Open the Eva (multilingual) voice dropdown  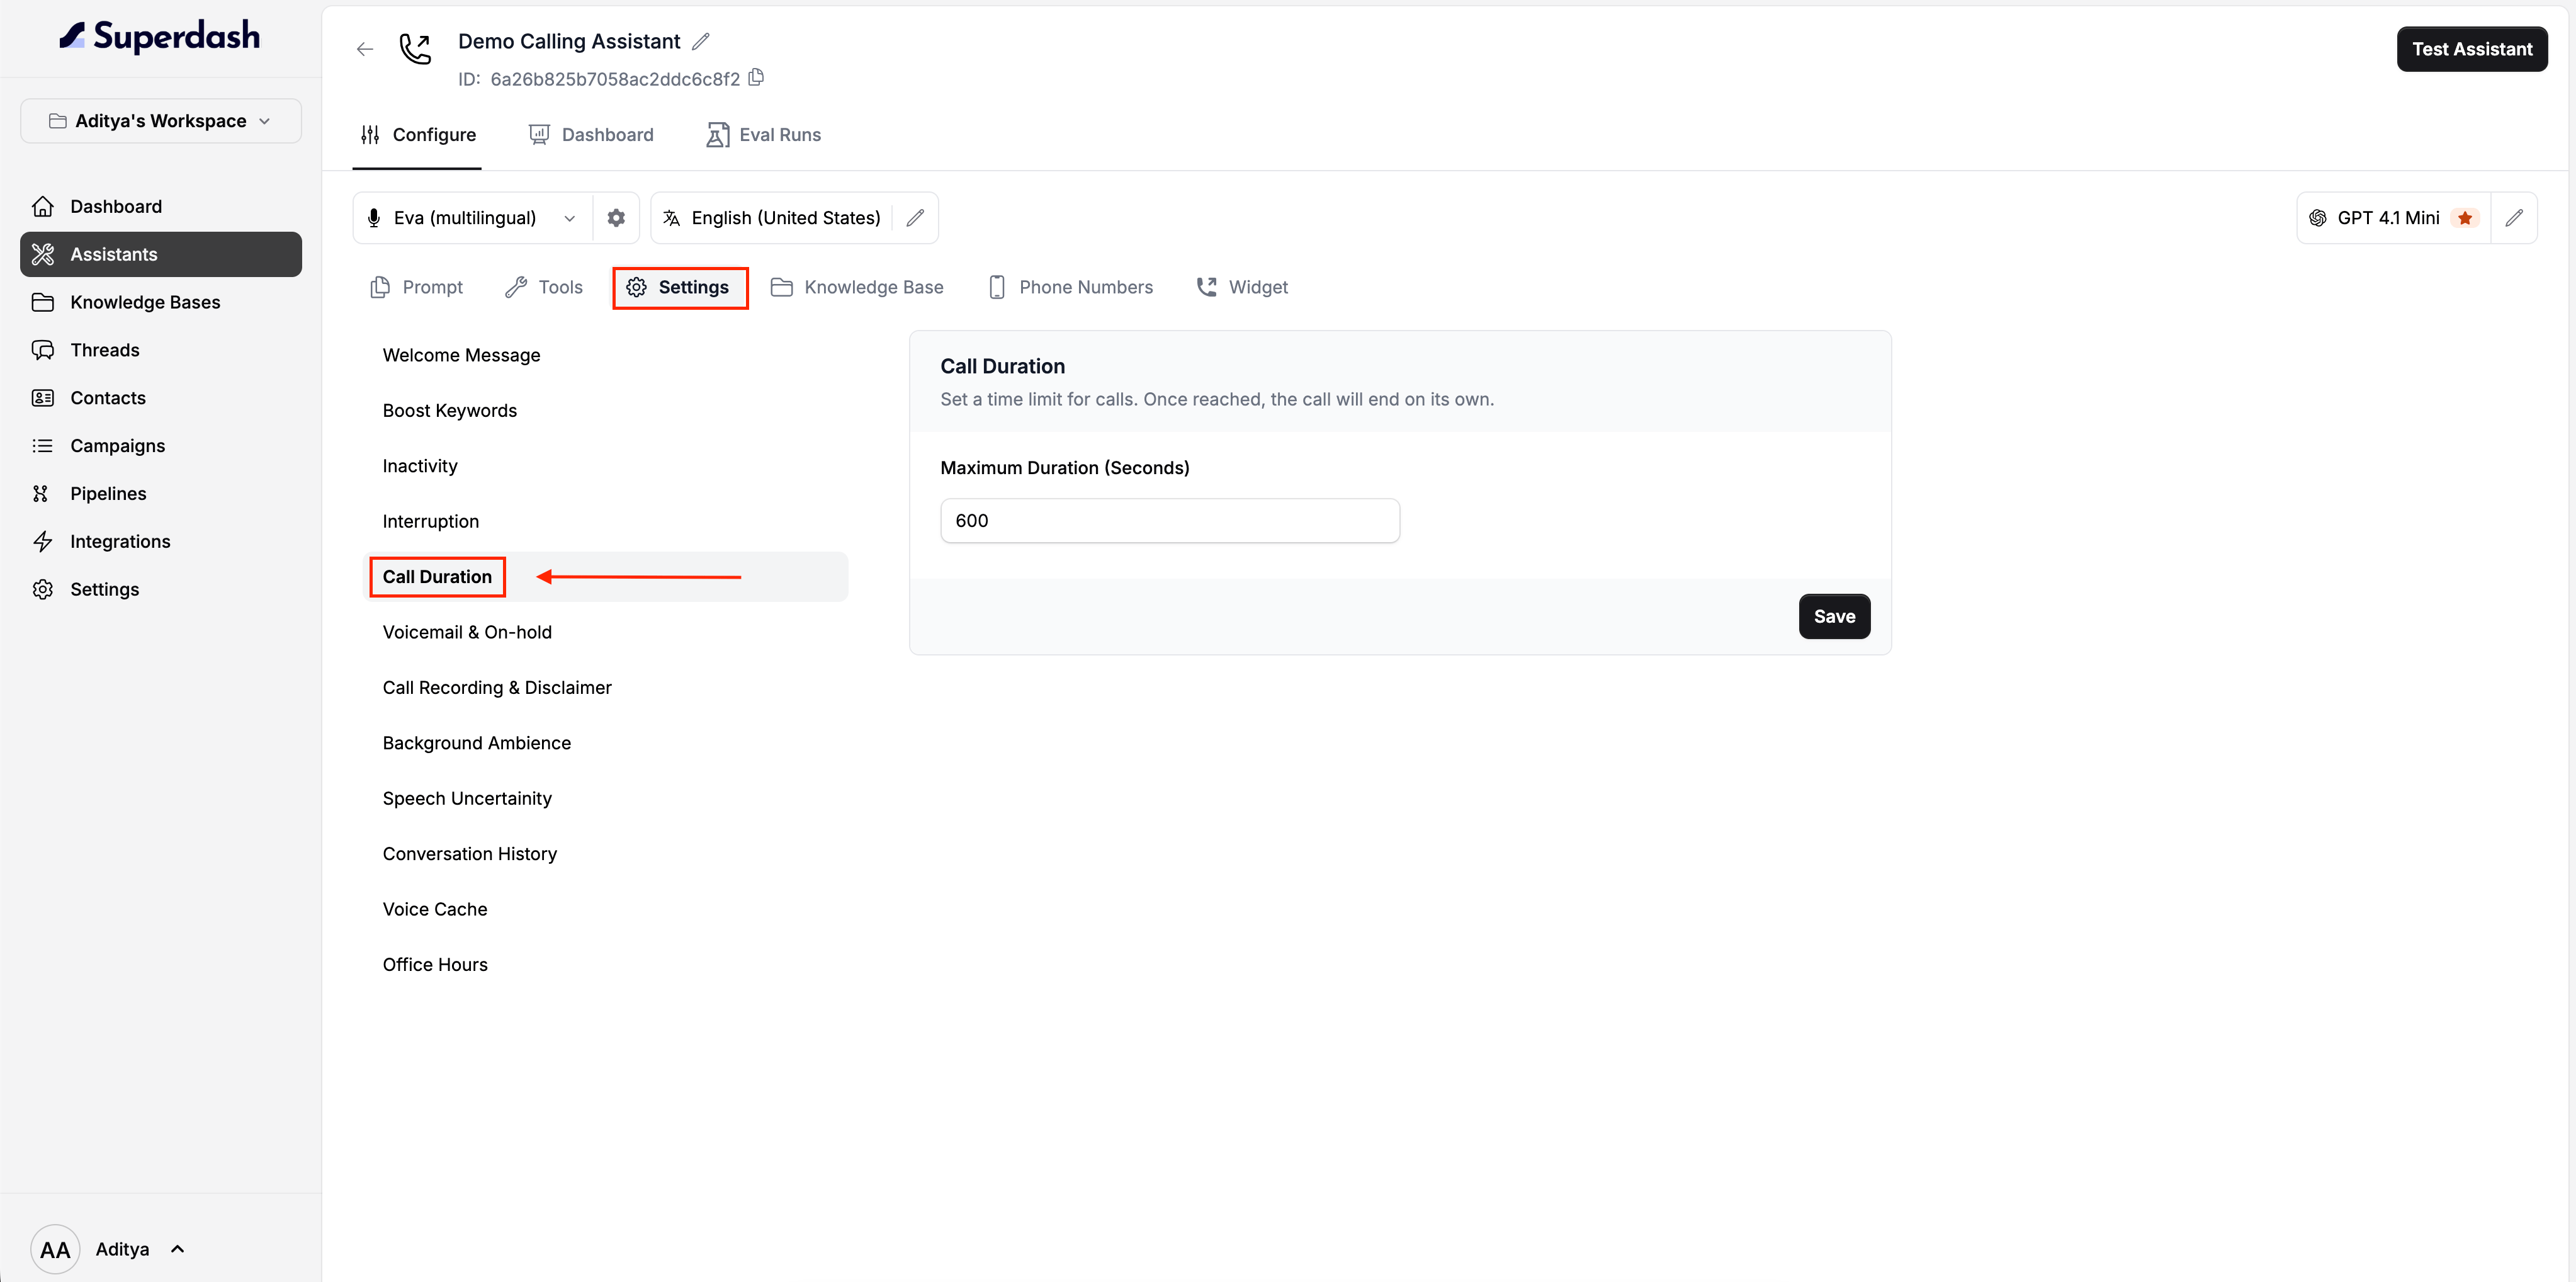pyautogui.click(x=473, y=218)
